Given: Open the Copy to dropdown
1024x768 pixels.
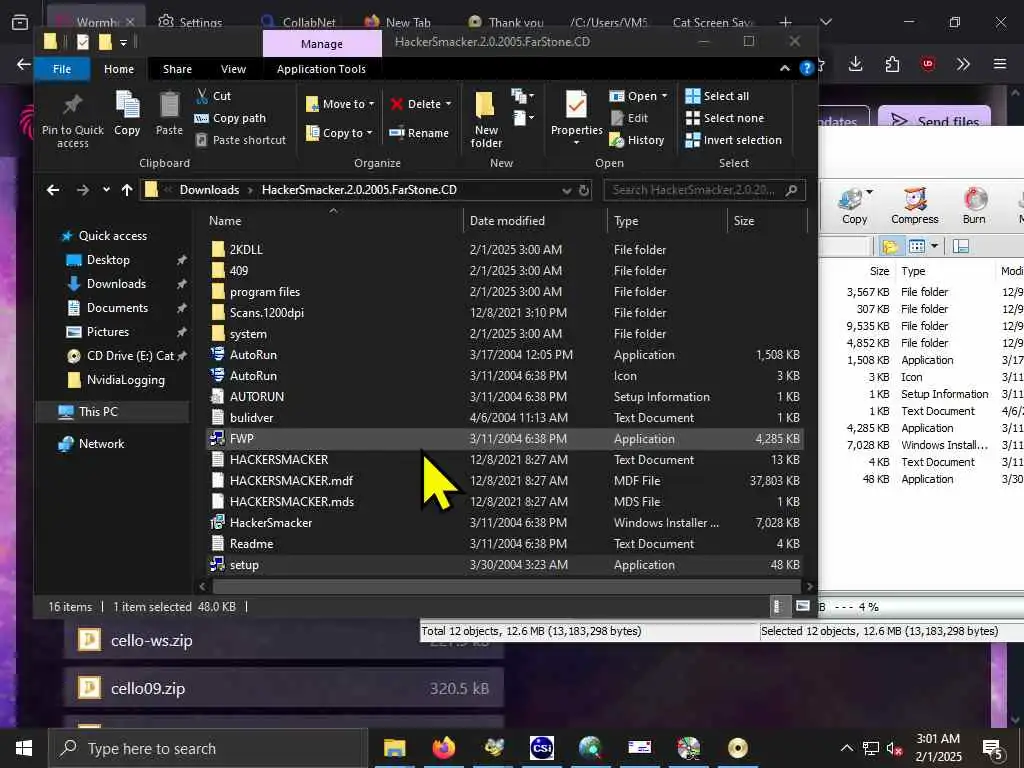Looking at the screenshot, I should click(x=339, y=133).
